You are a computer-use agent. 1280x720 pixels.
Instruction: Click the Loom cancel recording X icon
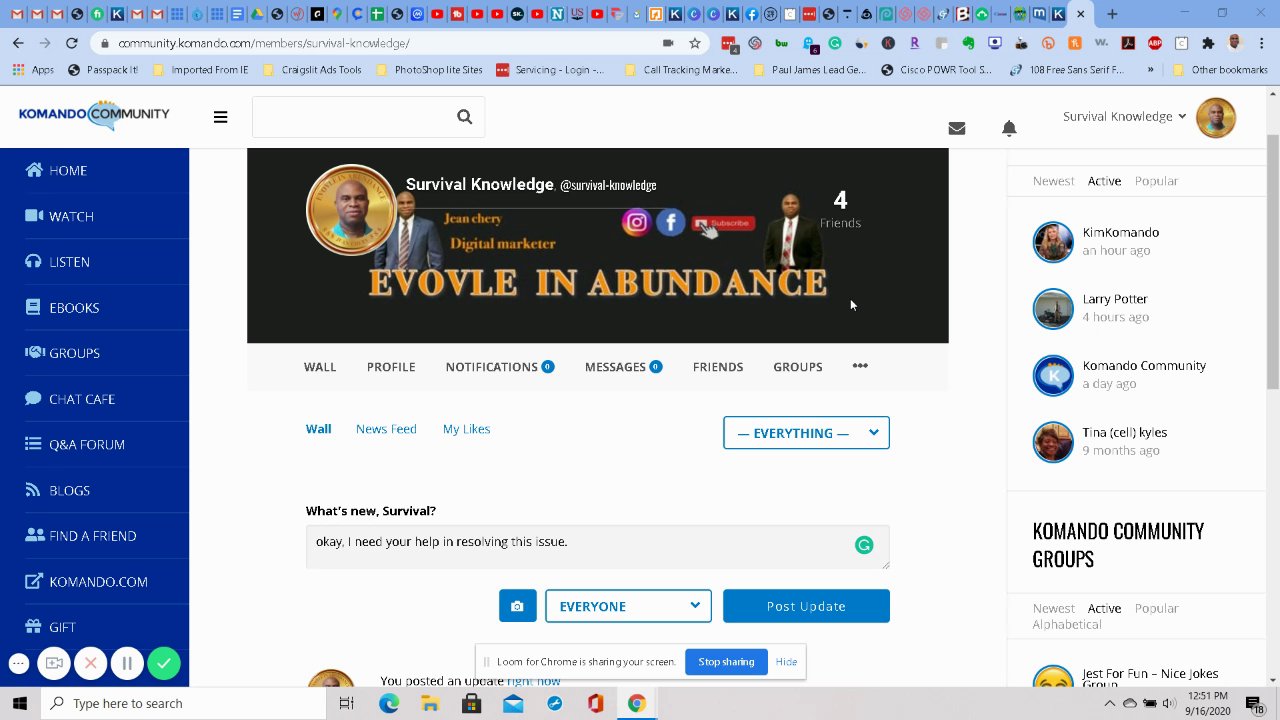tap(90, 663)
